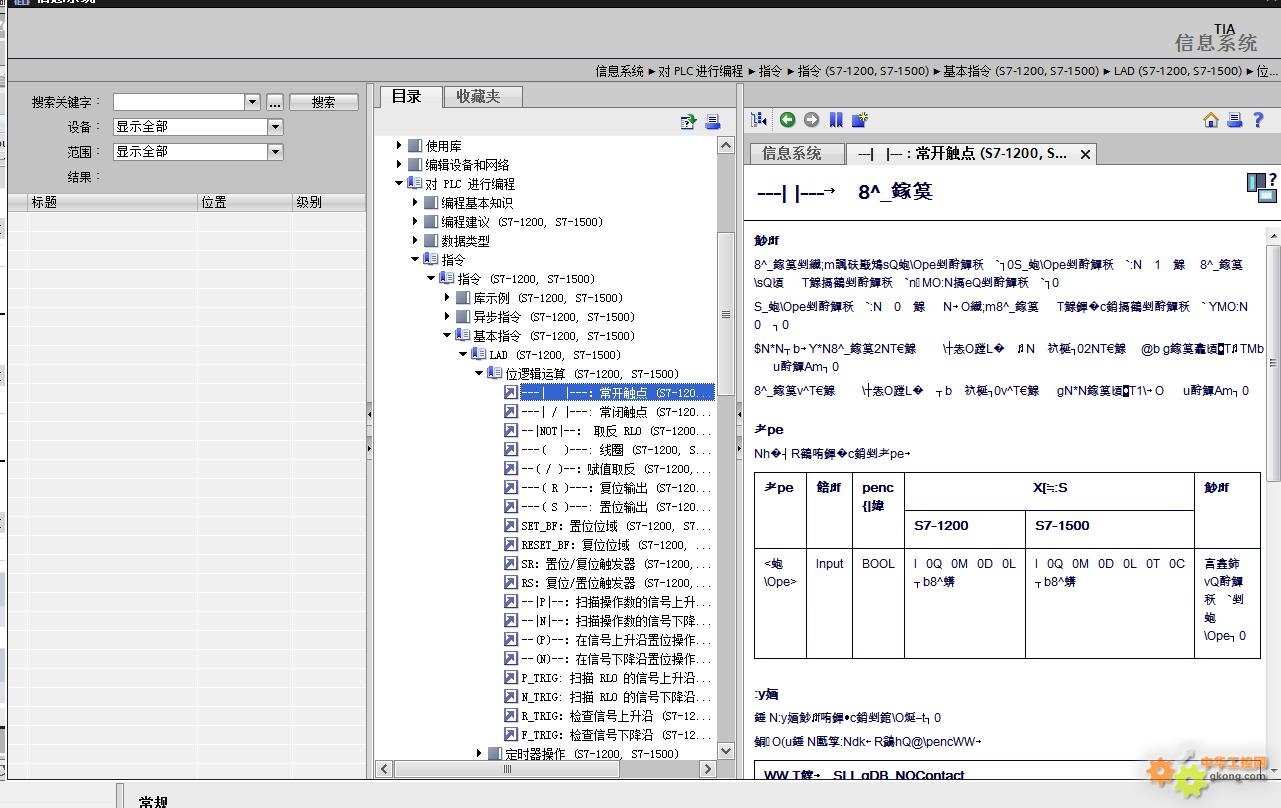Open the RS 复位/置位触发器 topic
Screen dimensions: 1281x808
pos(616,583)
